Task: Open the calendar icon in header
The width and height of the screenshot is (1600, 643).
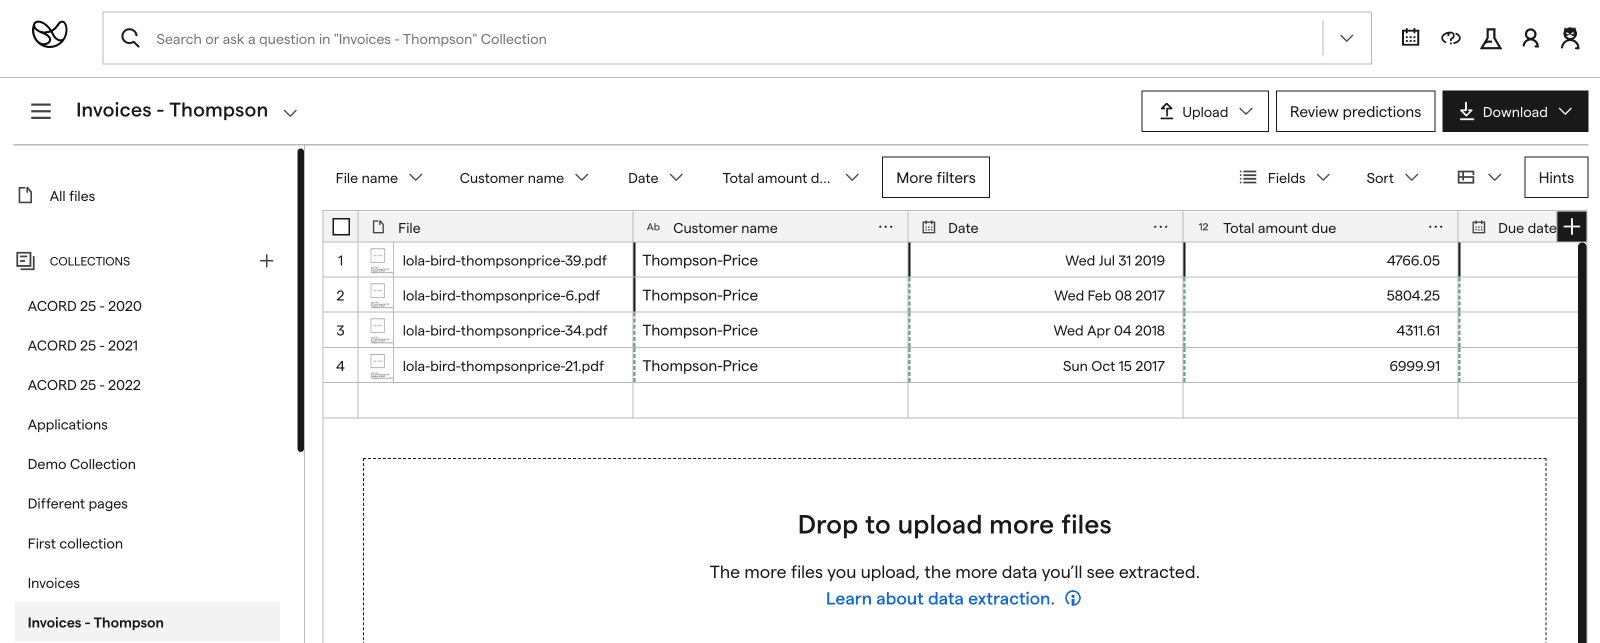Action: [x=1411, y=38]
